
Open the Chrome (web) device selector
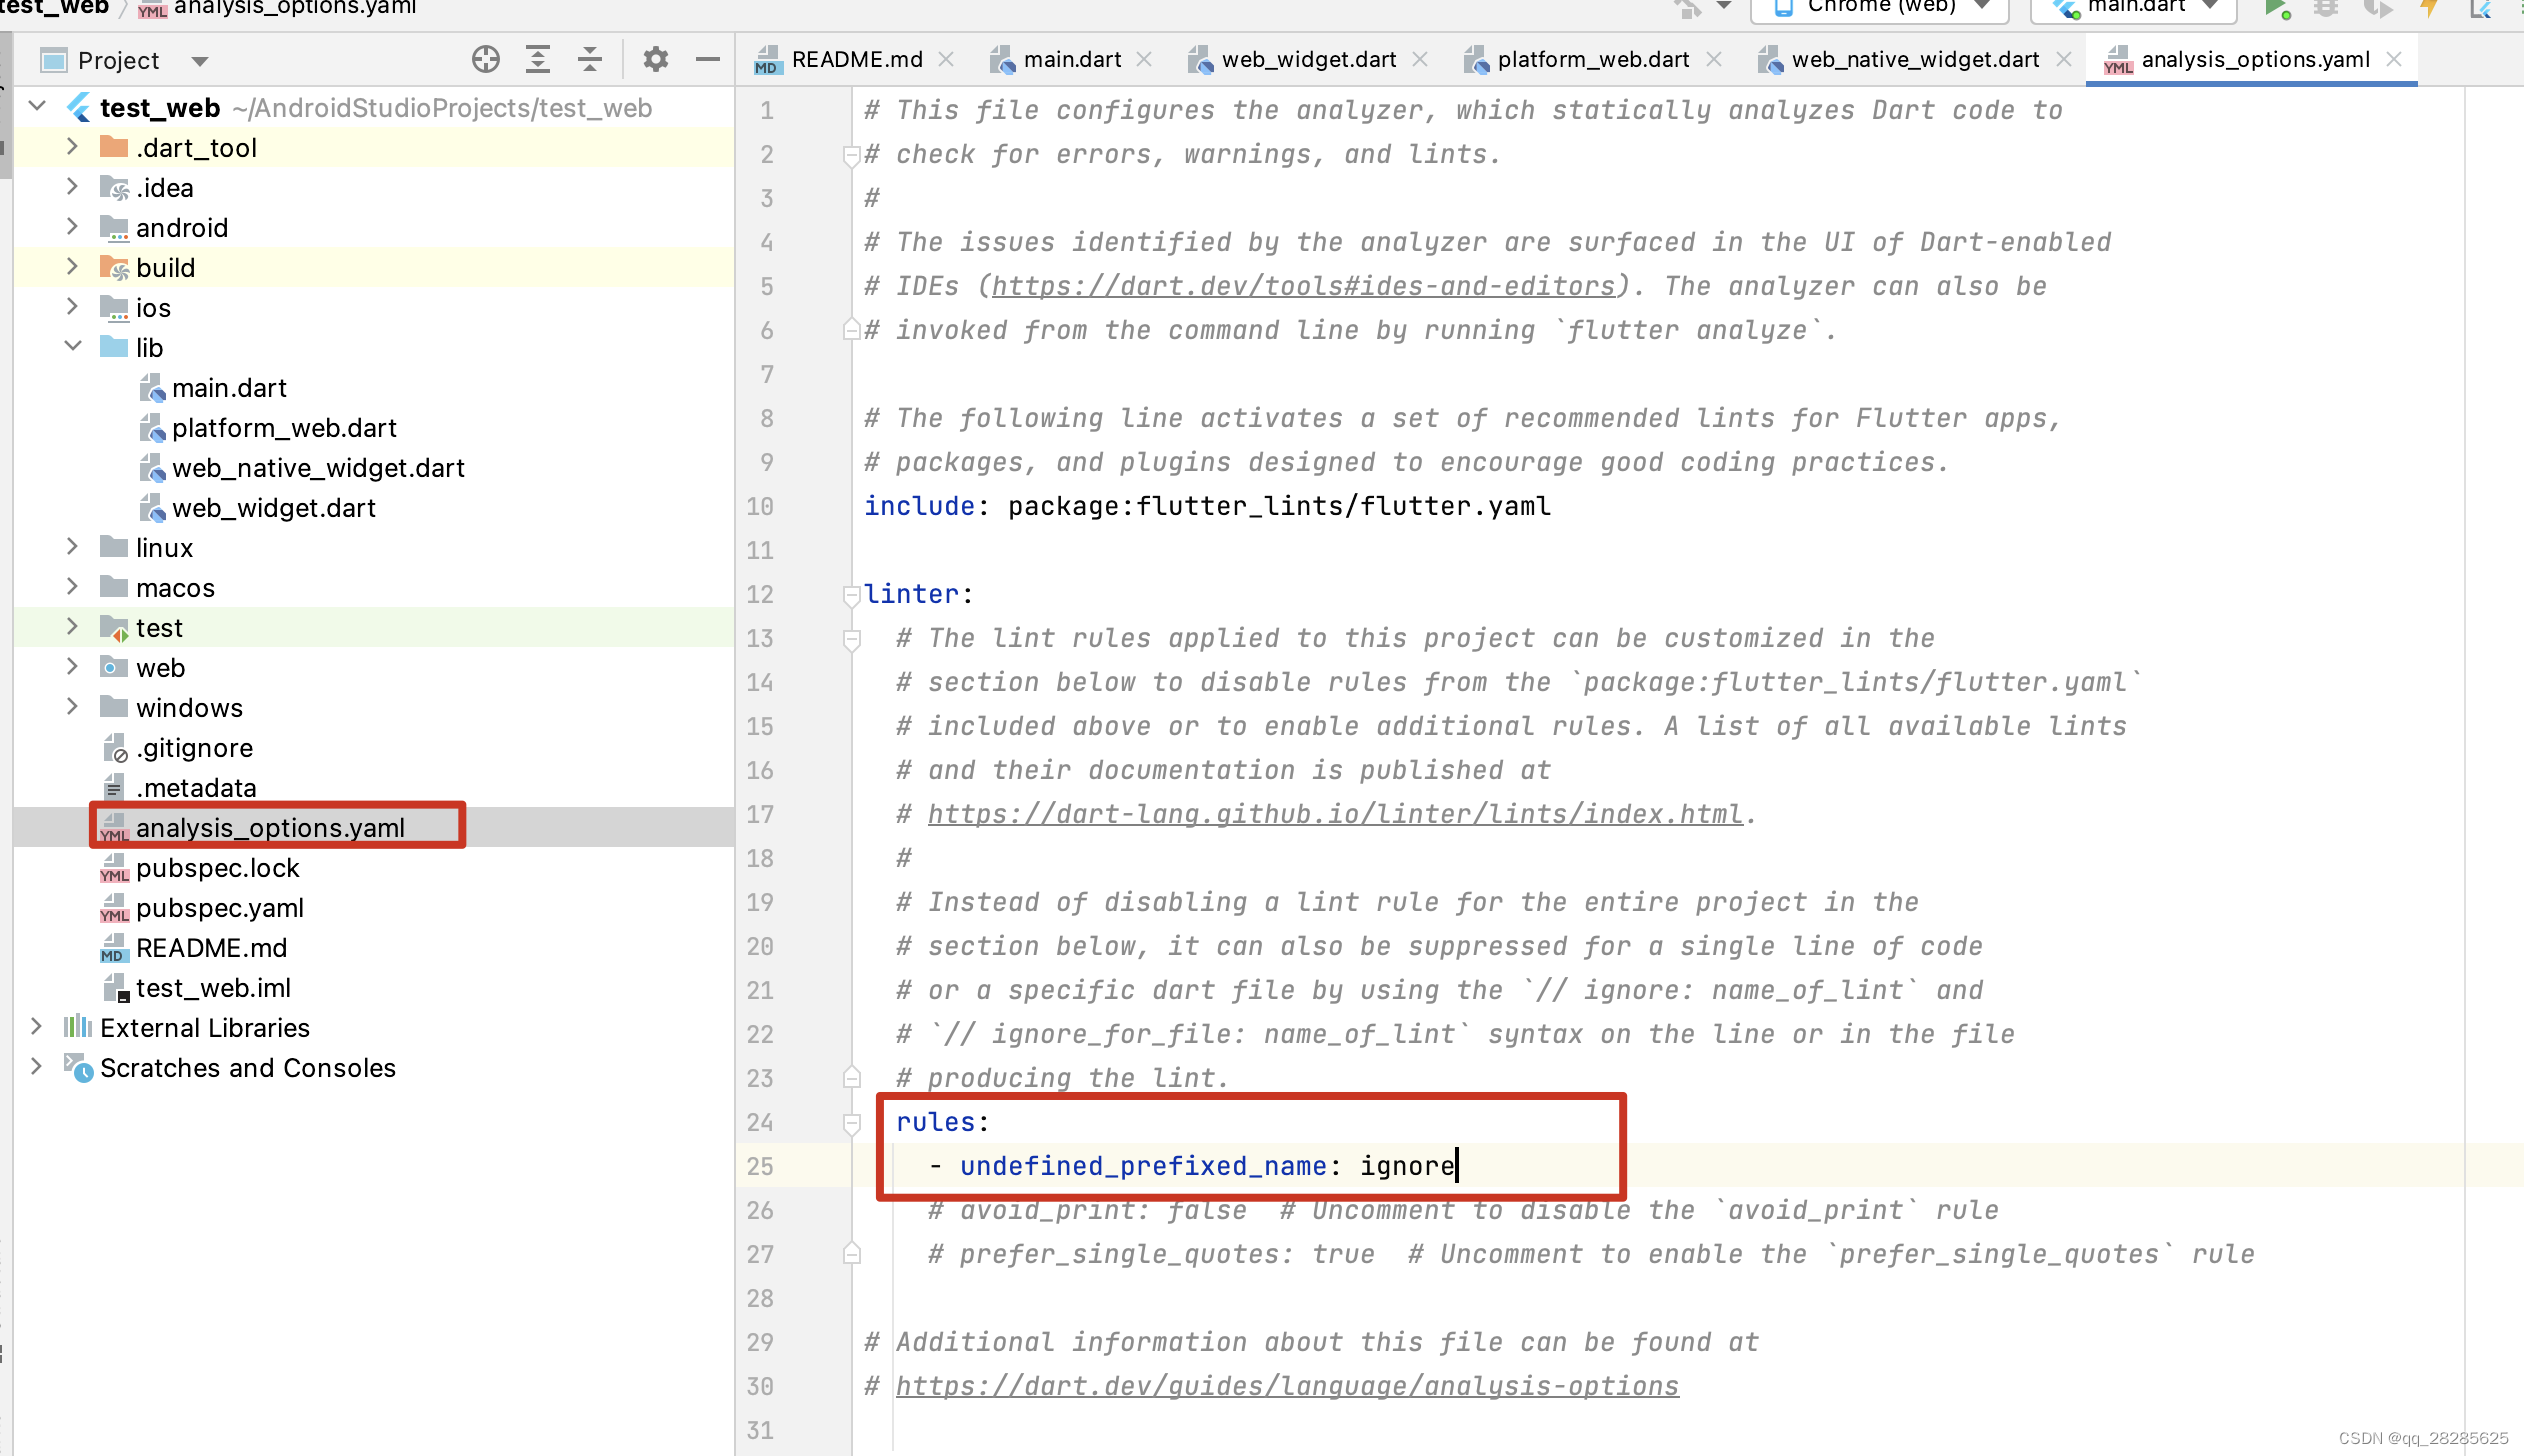[x=1878, y=7]
